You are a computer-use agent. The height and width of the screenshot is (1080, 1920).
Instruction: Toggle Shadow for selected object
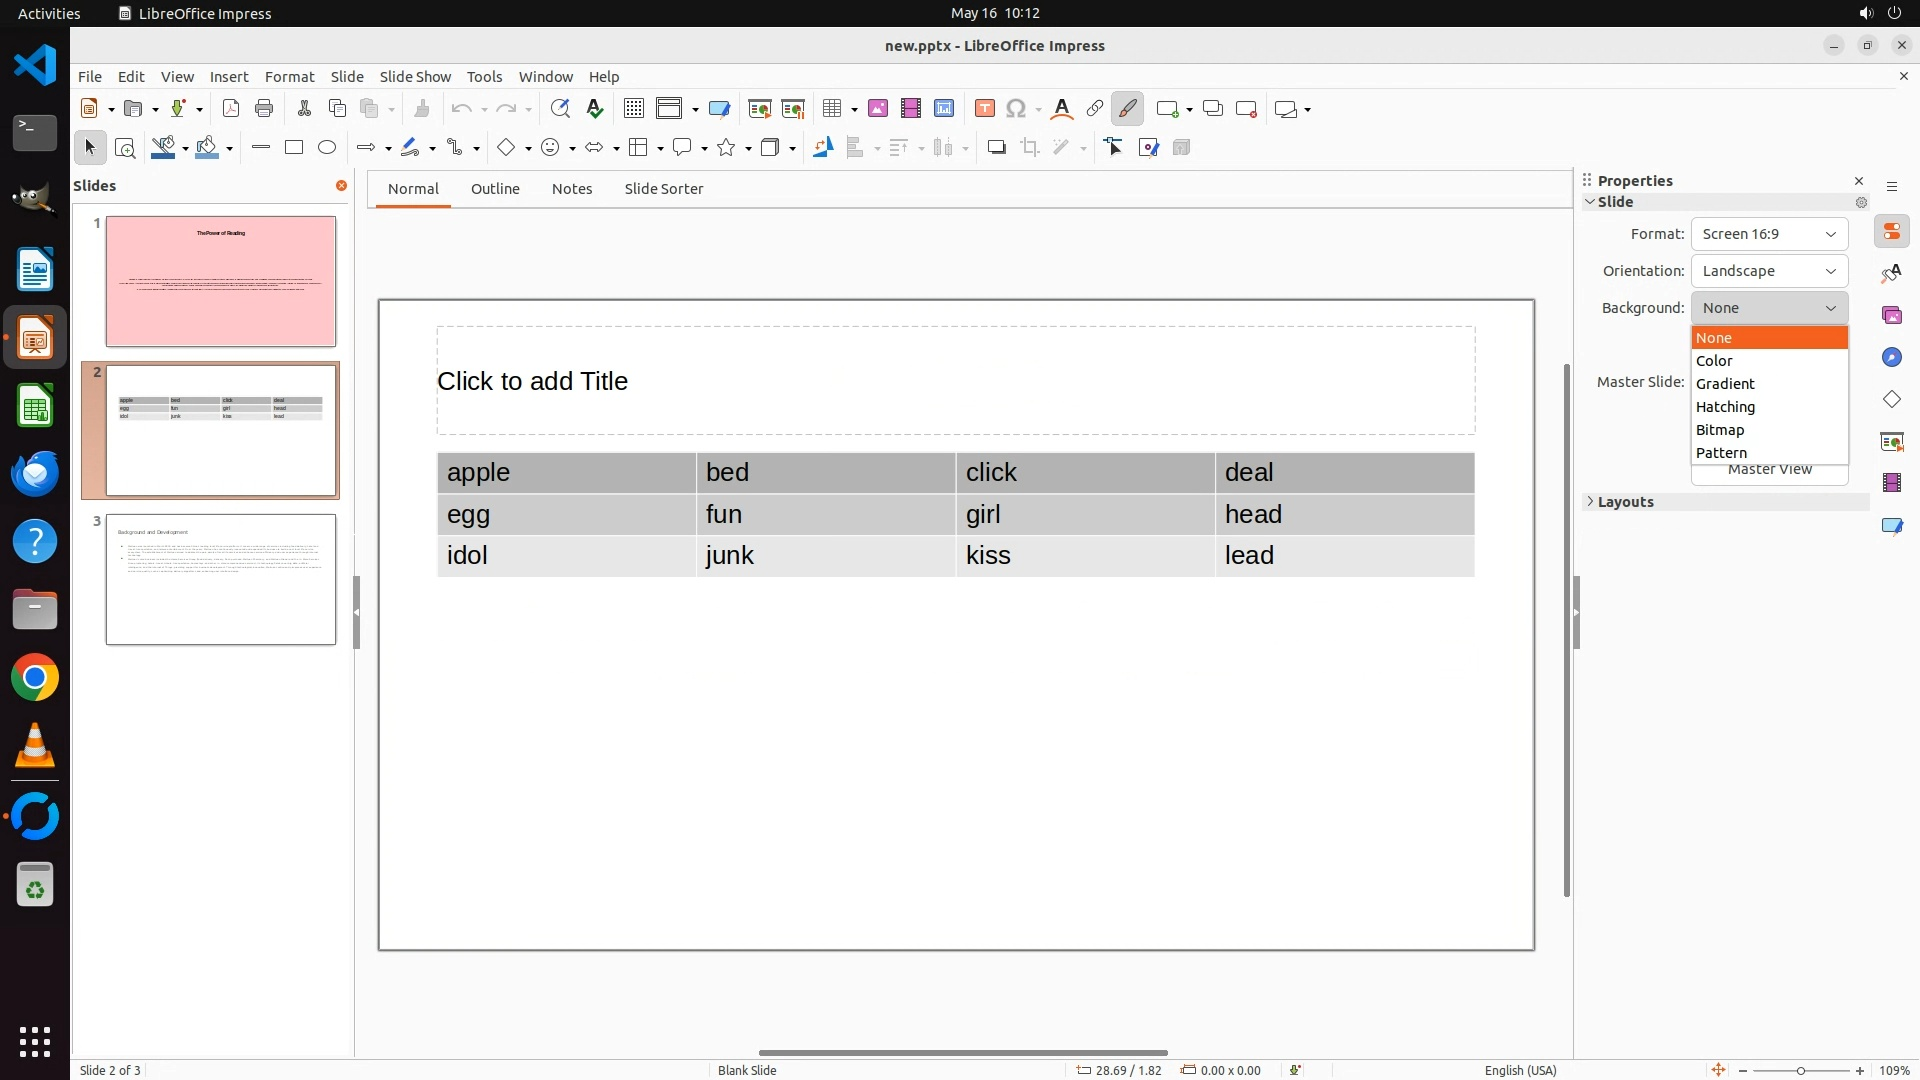(x=996, y=148)
